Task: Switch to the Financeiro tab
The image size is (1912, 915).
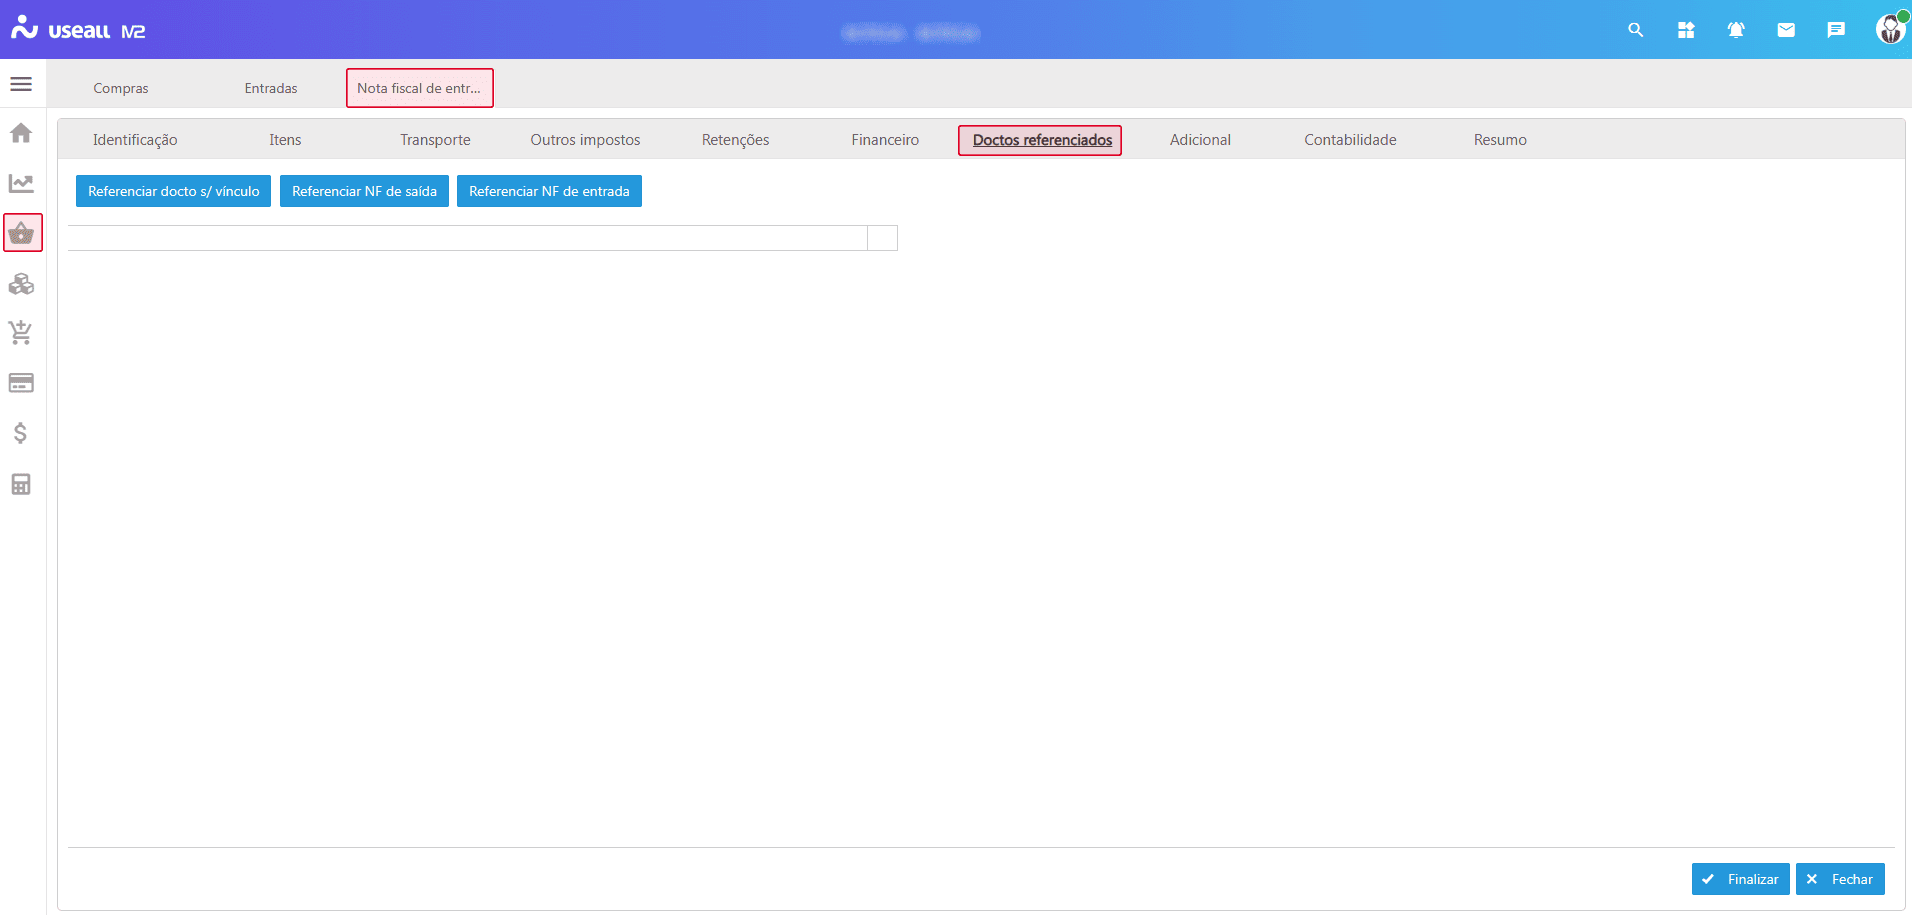Action: 885,140
